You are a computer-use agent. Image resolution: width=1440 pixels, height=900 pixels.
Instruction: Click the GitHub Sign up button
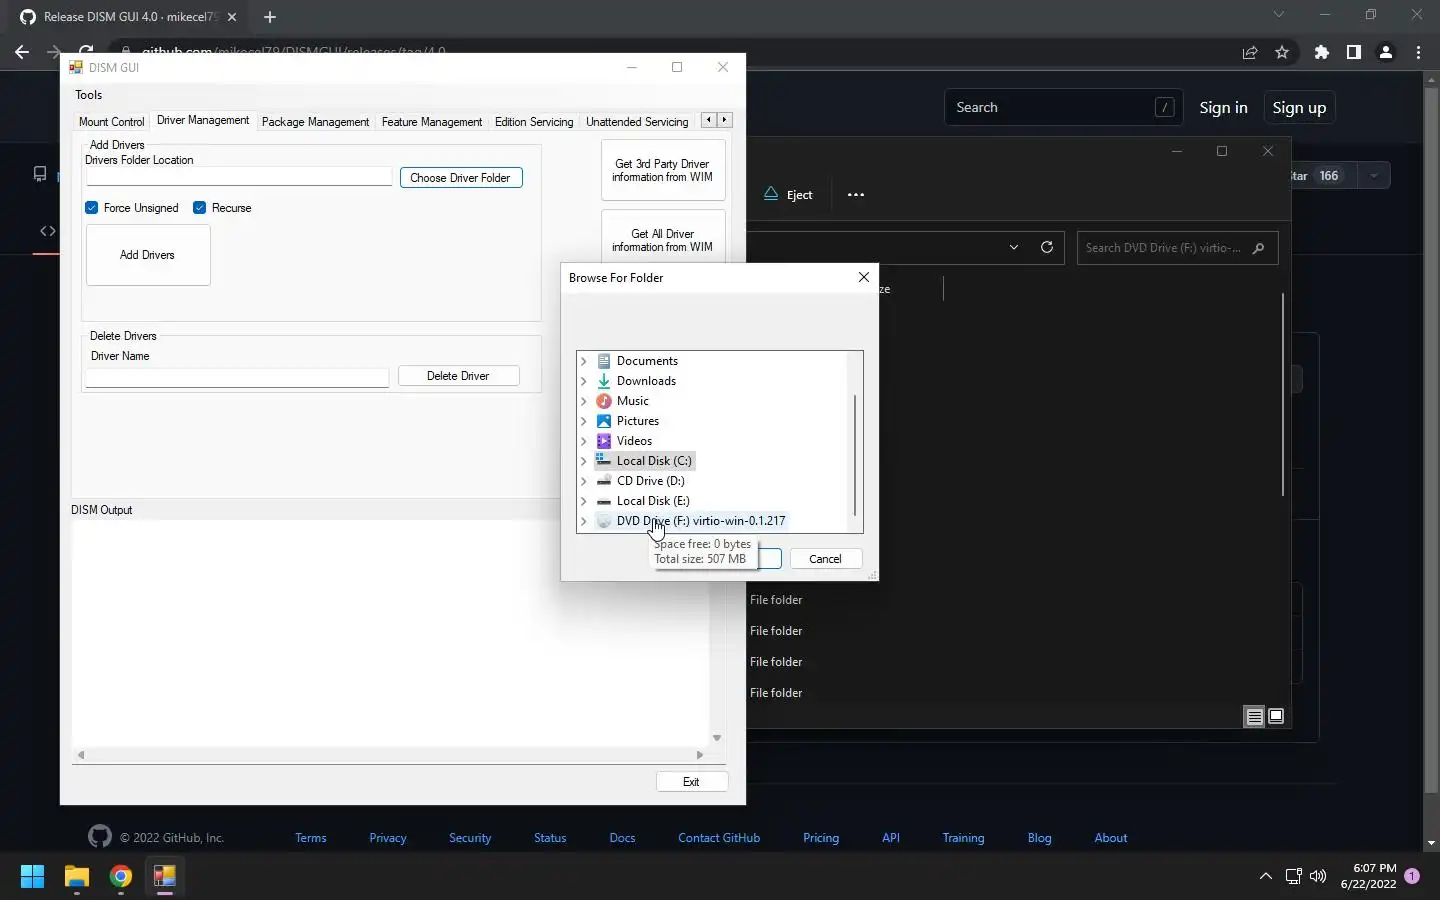point(1299,108)
